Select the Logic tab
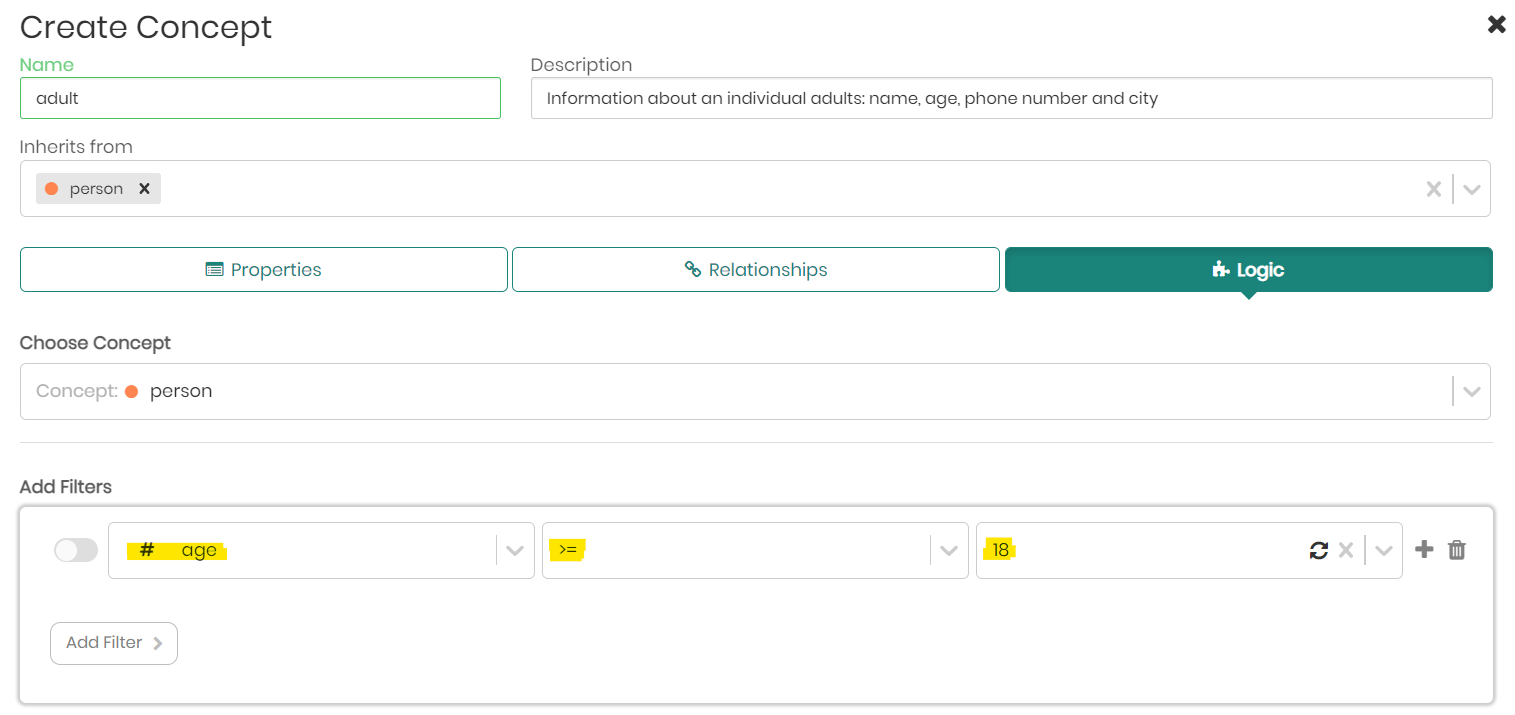Screen dimensions: 1515x715 tap(1248, 270)
